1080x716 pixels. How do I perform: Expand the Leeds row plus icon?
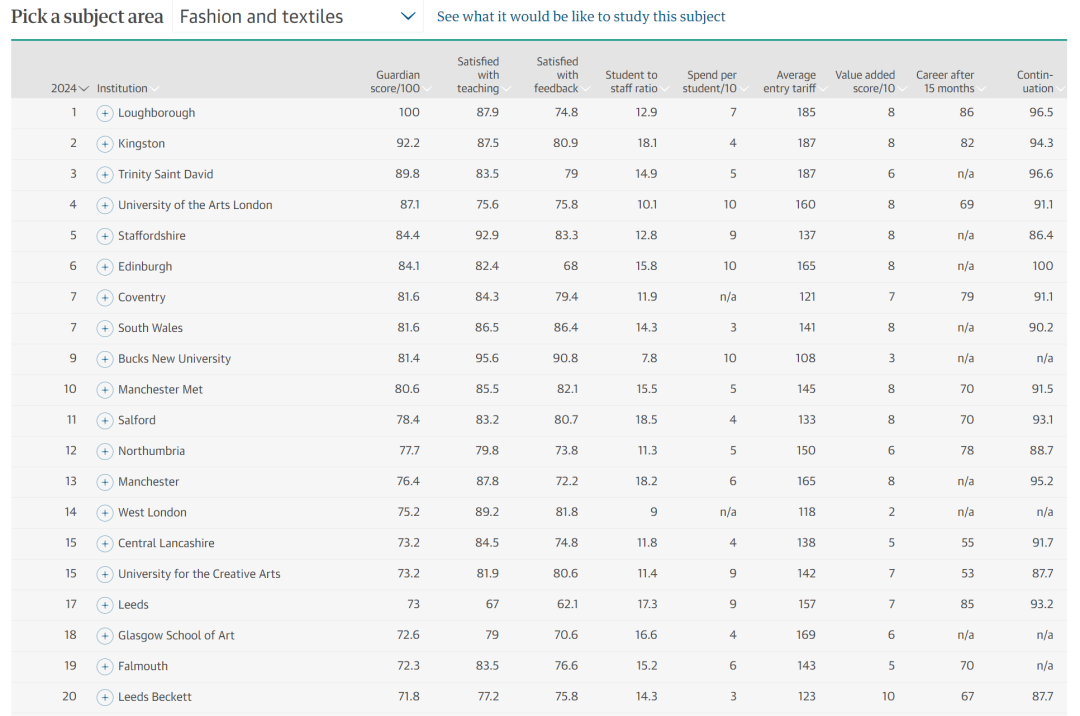point(105,605)
